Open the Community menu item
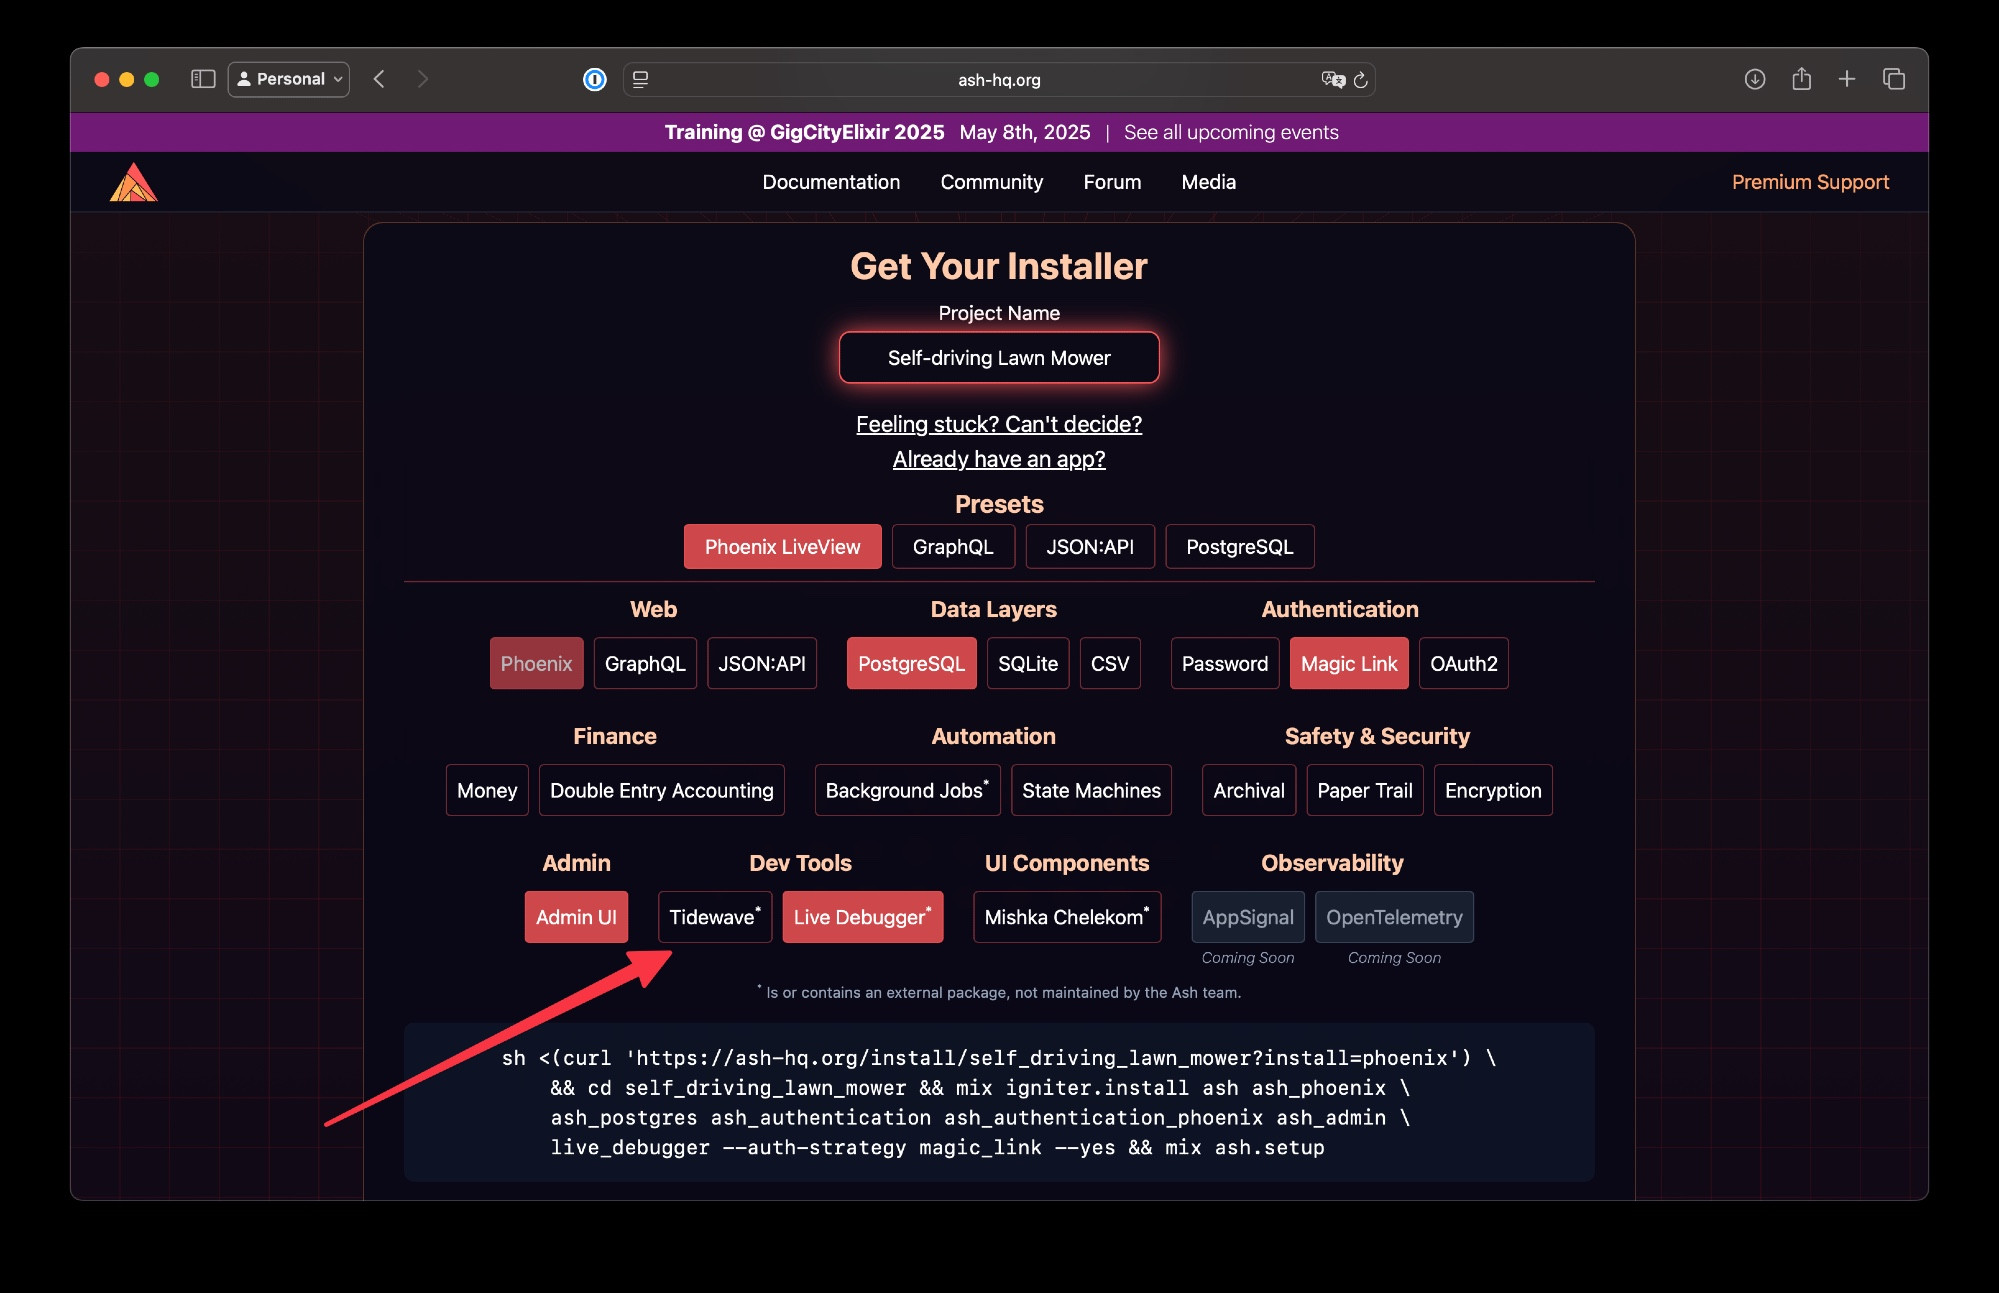Screen dimensions: 1999x1293 tap(991, 182)
